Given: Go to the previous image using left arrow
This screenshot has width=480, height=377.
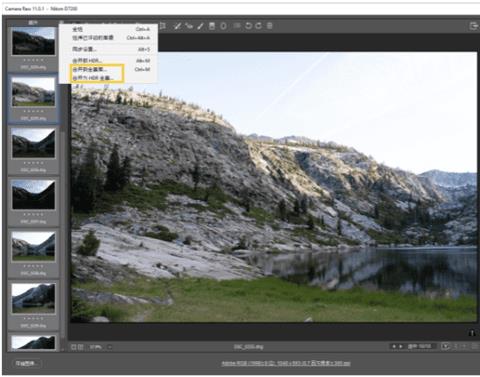Looking at the screenshot, I should tap(394, 346).
